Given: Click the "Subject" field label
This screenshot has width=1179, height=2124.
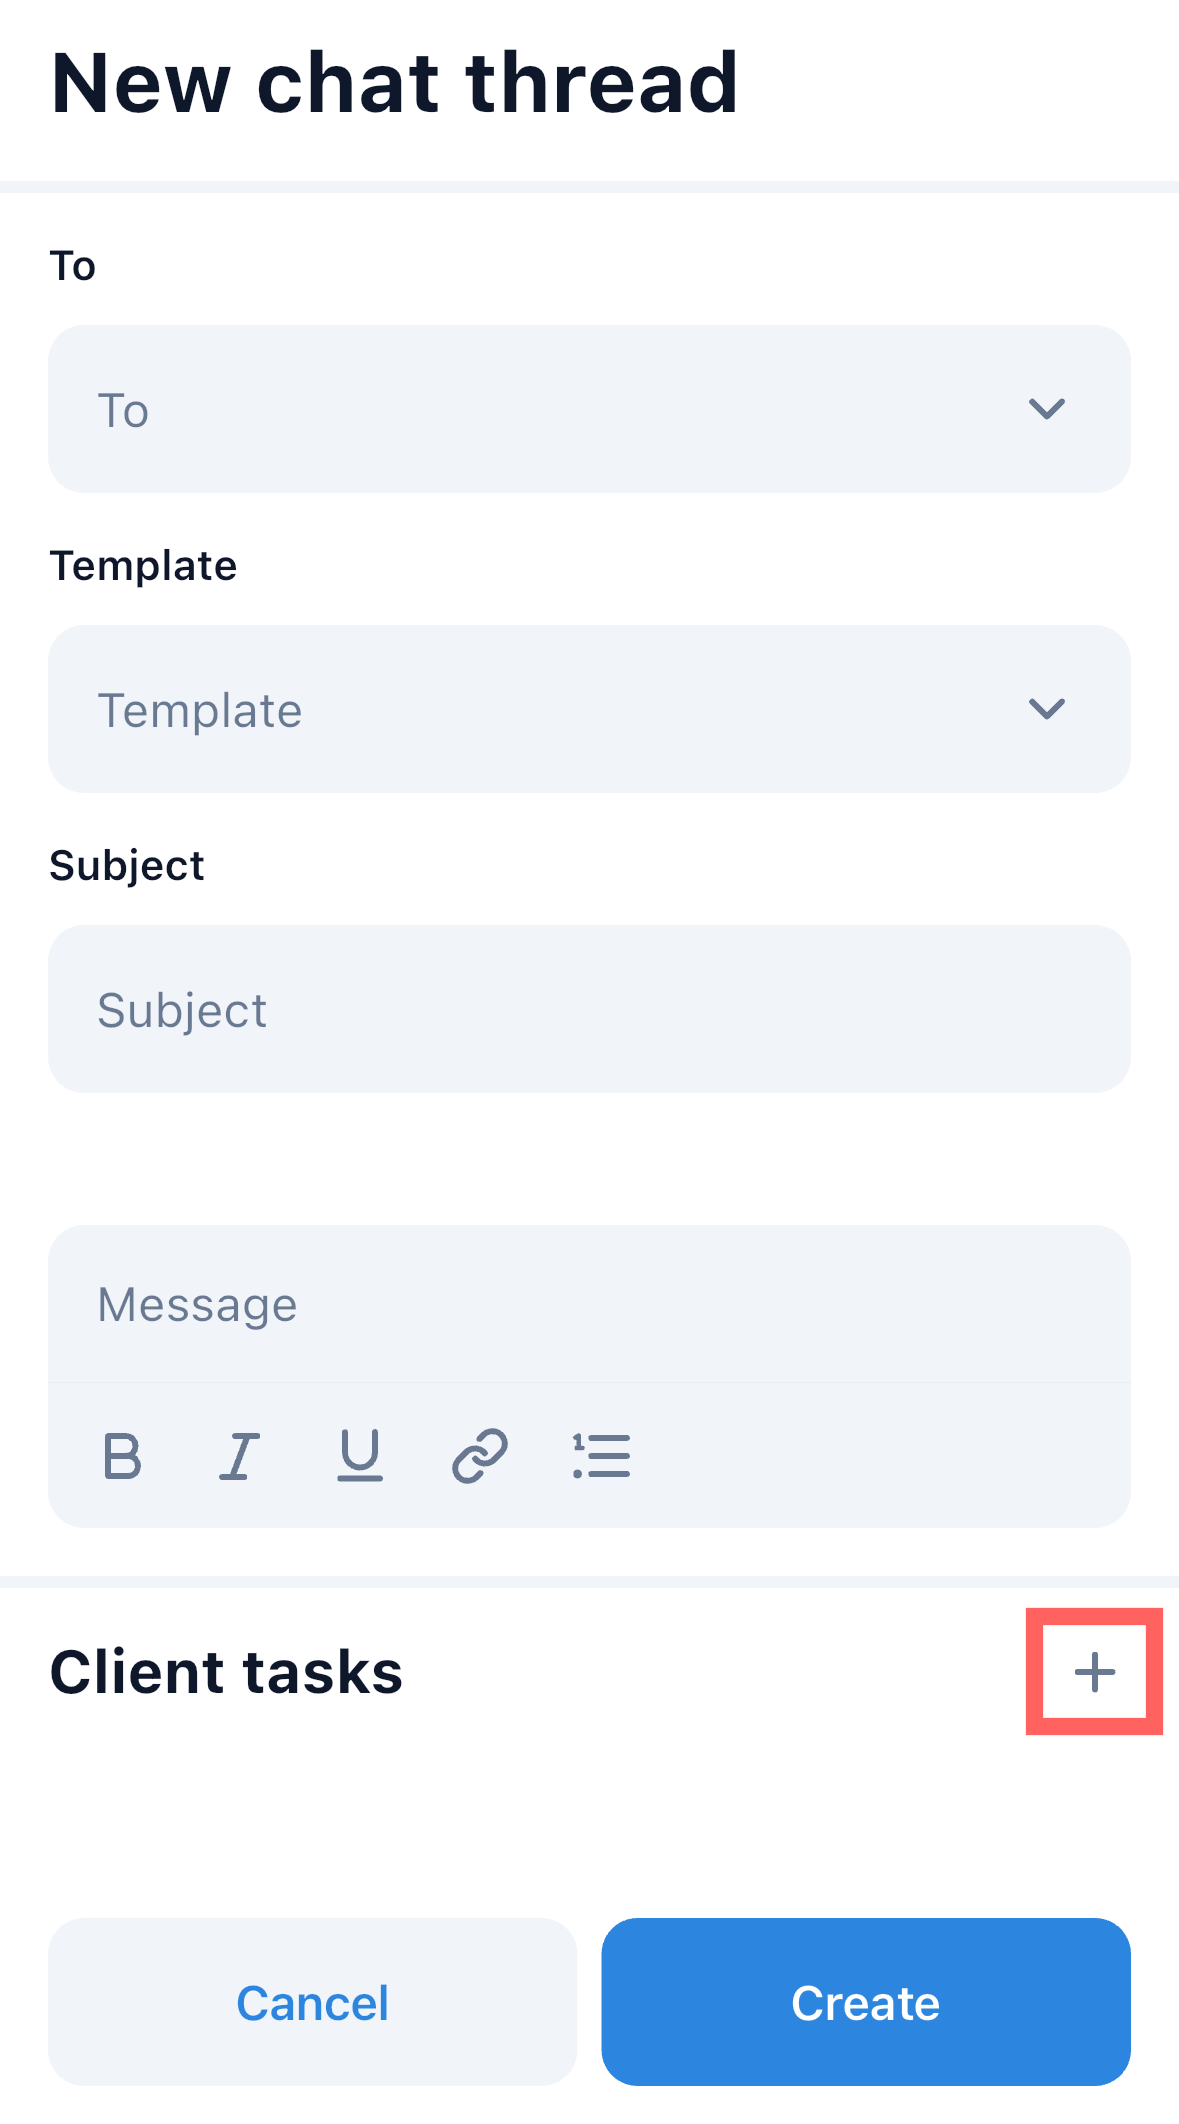Looking at the screenshot, I should coord(127,866).
